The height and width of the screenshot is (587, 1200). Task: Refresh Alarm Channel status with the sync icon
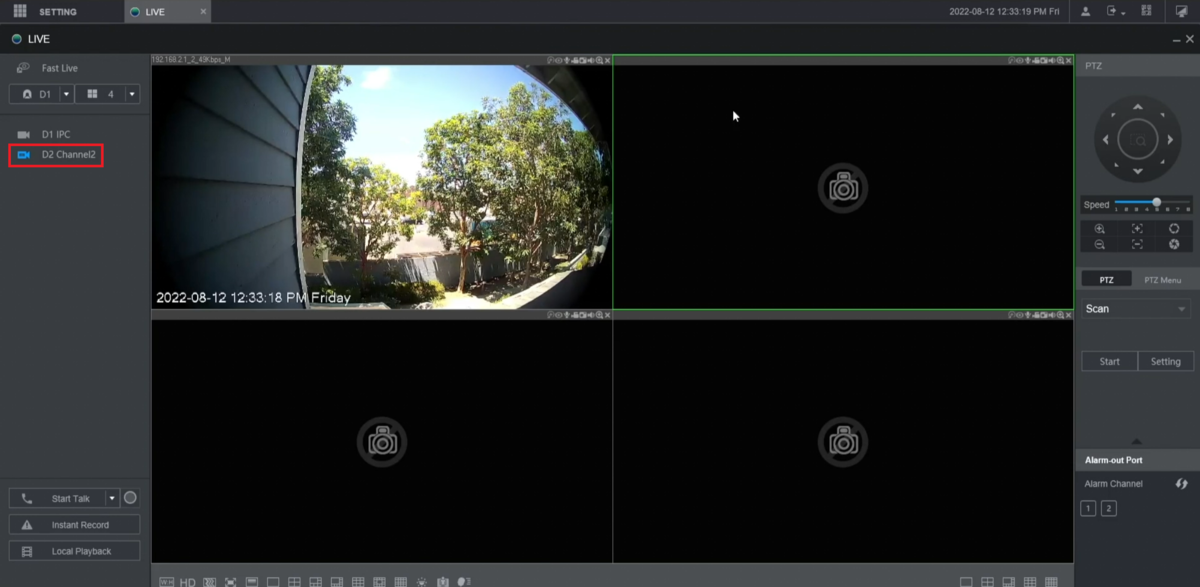click(x=1182, y=483)
